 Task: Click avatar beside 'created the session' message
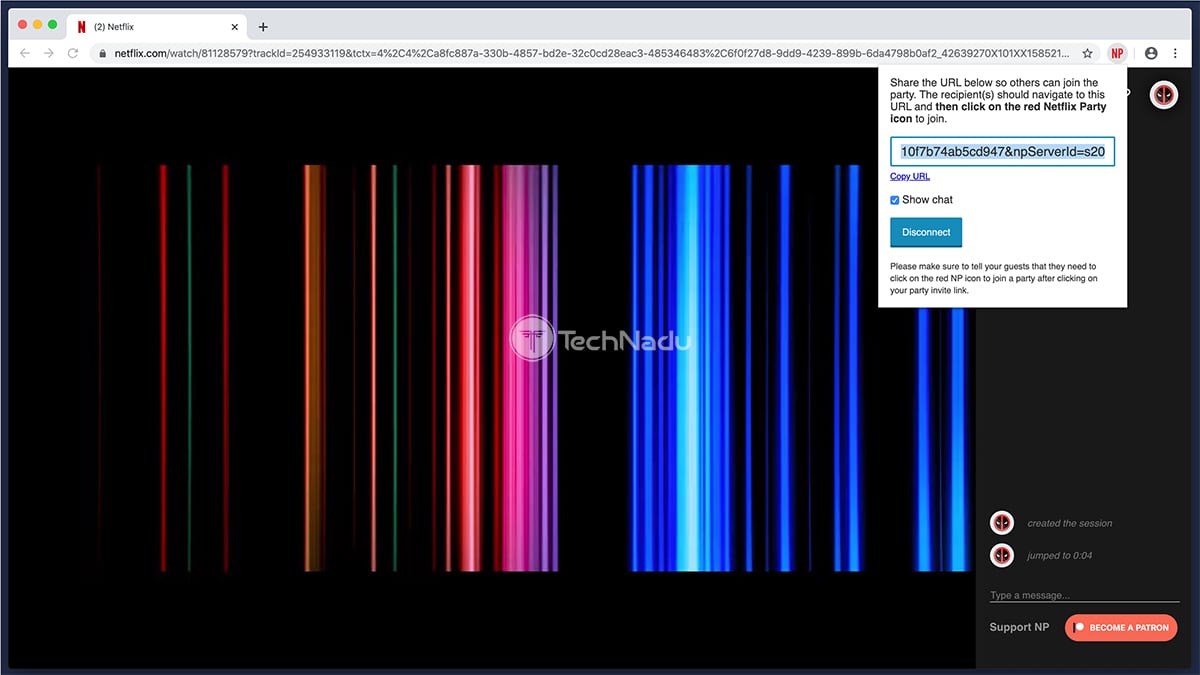(1002, 523)
